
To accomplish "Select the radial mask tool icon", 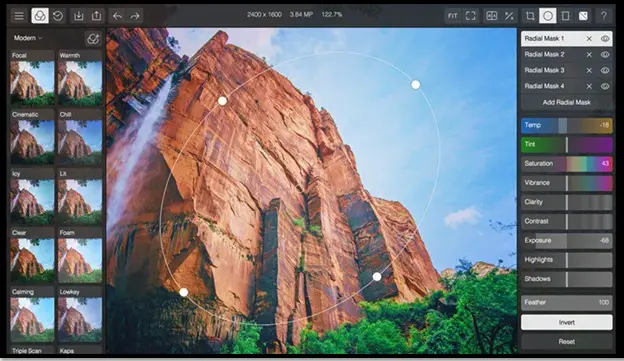I will (x=548, y=16).
